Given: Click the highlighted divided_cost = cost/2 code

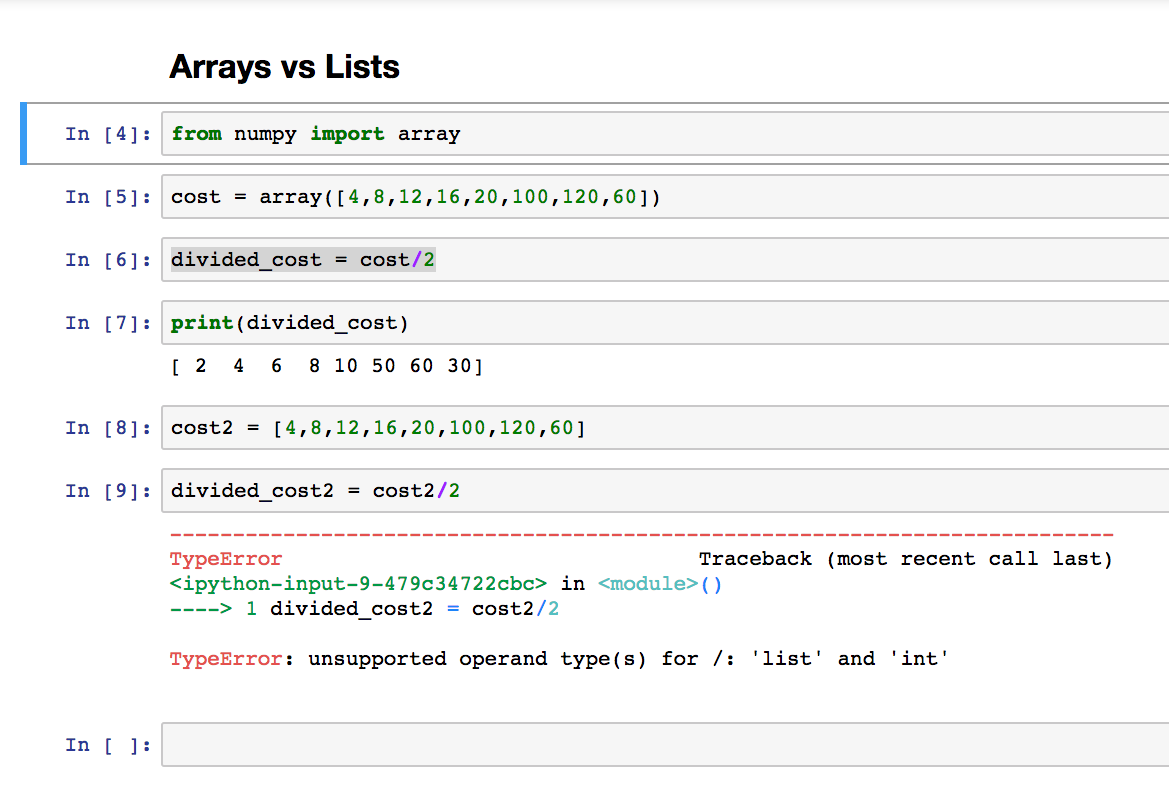Looking at the screenshot, I should tap(300, 258).
